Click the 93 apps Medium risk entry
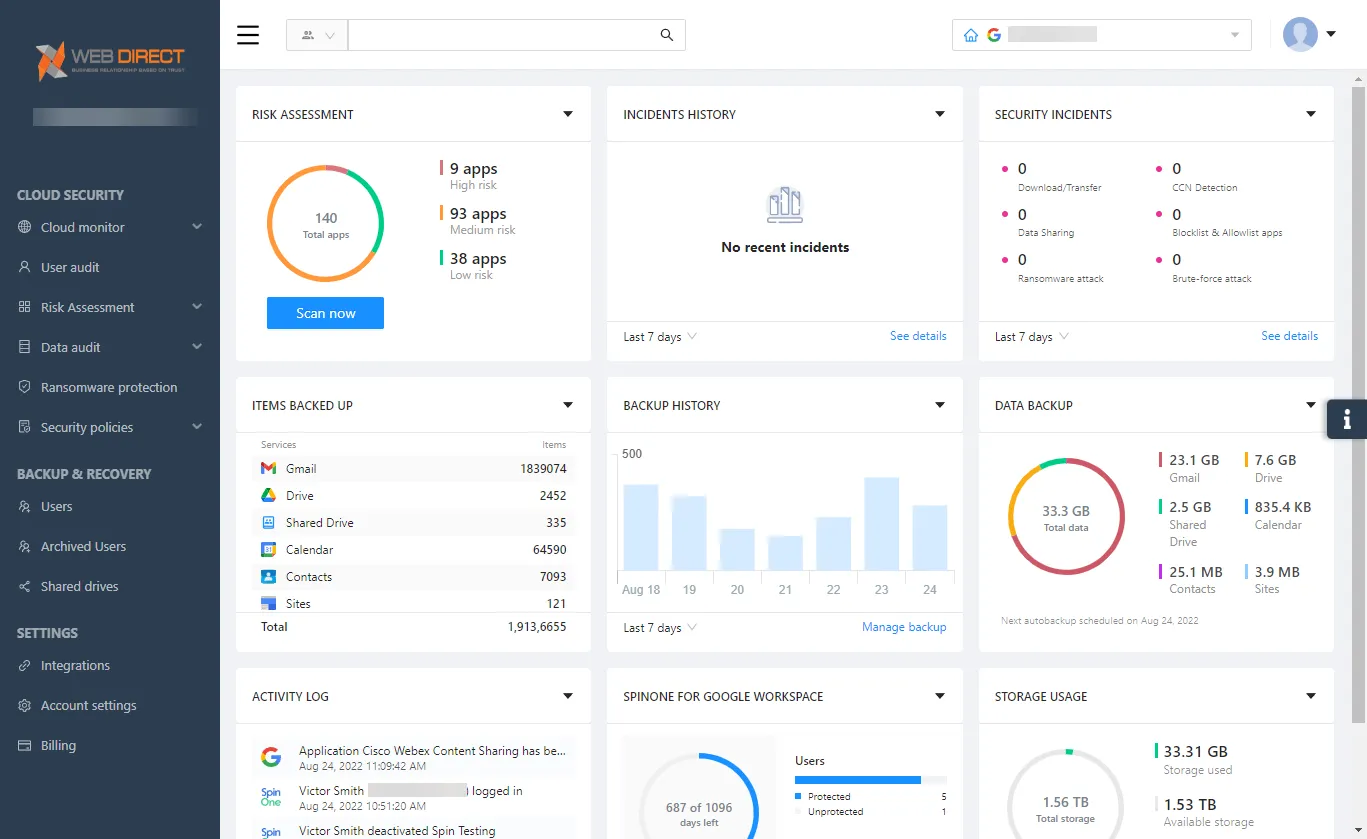The height and width of the screenshot is (839, 1367). 478,221
